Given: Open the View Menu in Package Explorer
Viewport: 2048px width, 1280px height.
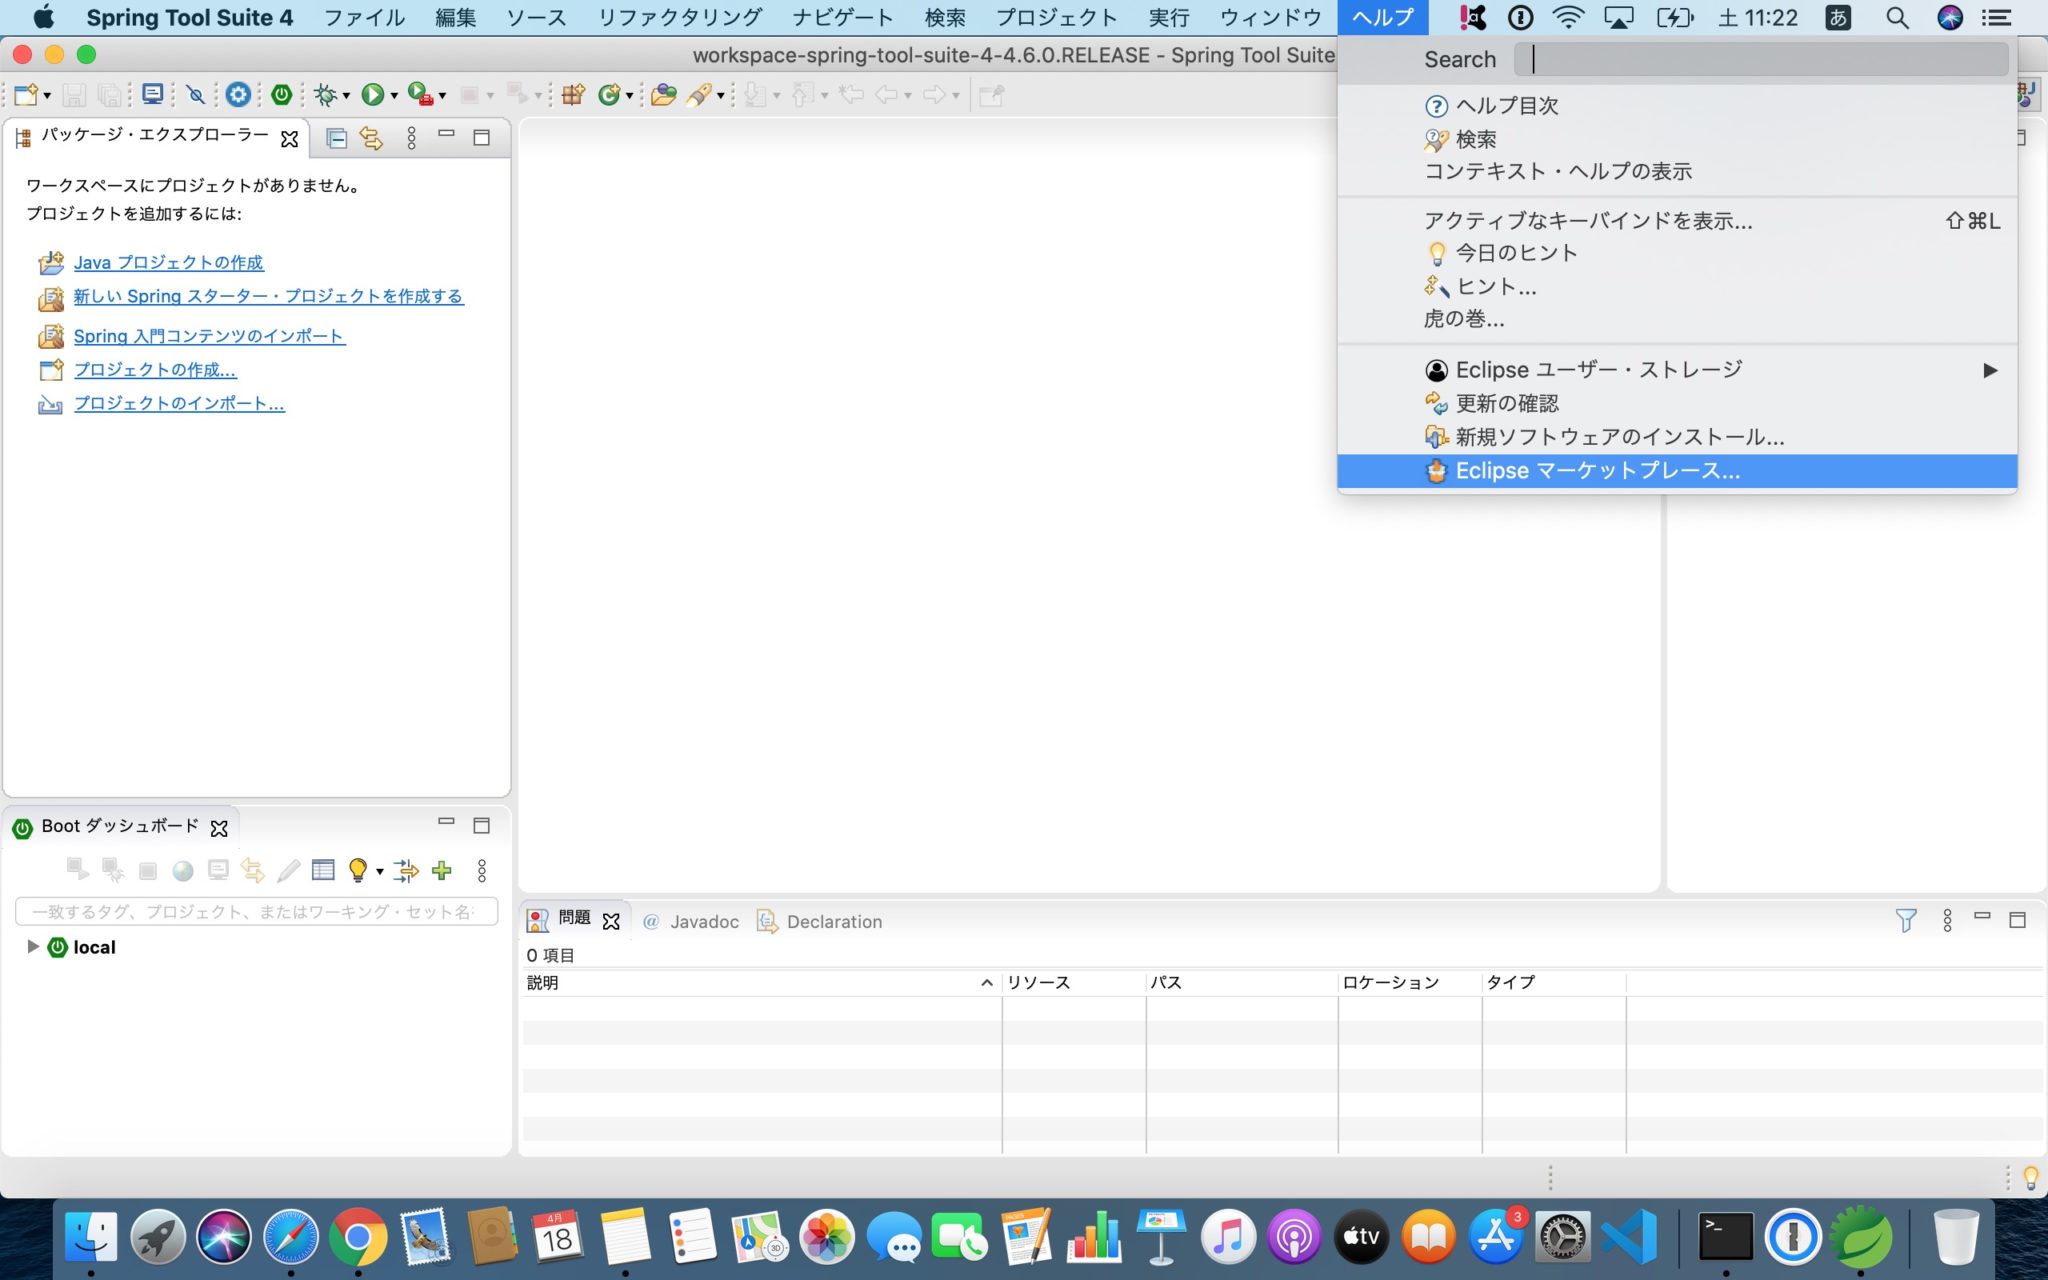Looking at the screenshot, I should click(411, 138).
